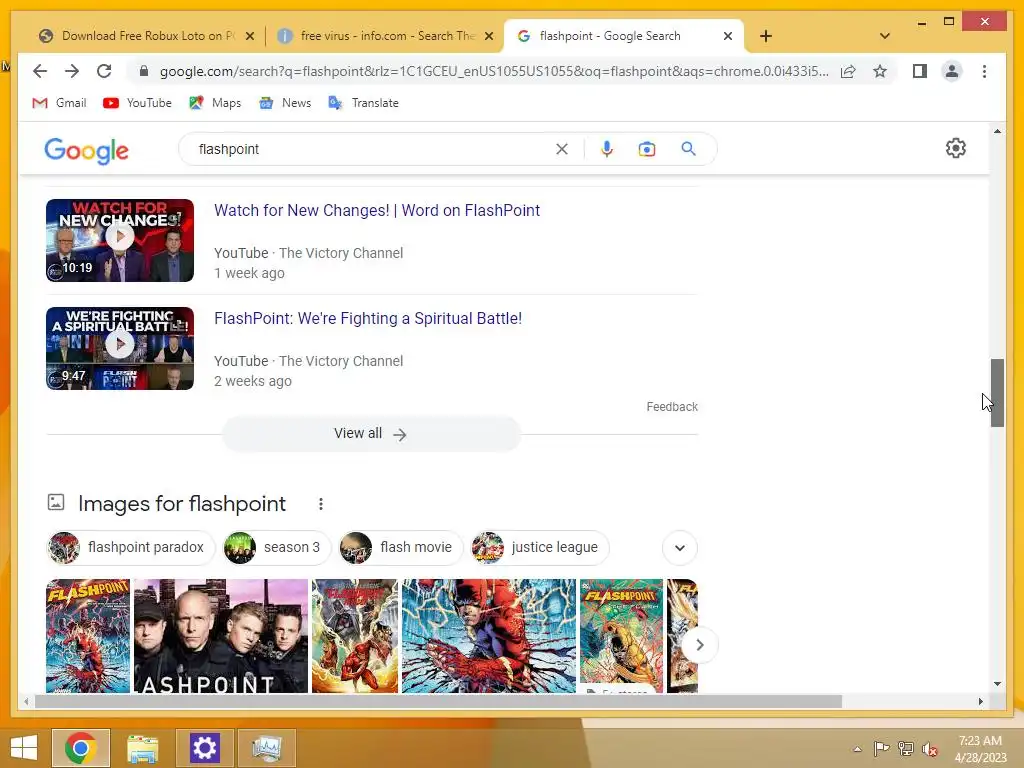Select flash movie image filter chip
The width and height of the screenshot is (1024, 768).
tap(400, 547)
